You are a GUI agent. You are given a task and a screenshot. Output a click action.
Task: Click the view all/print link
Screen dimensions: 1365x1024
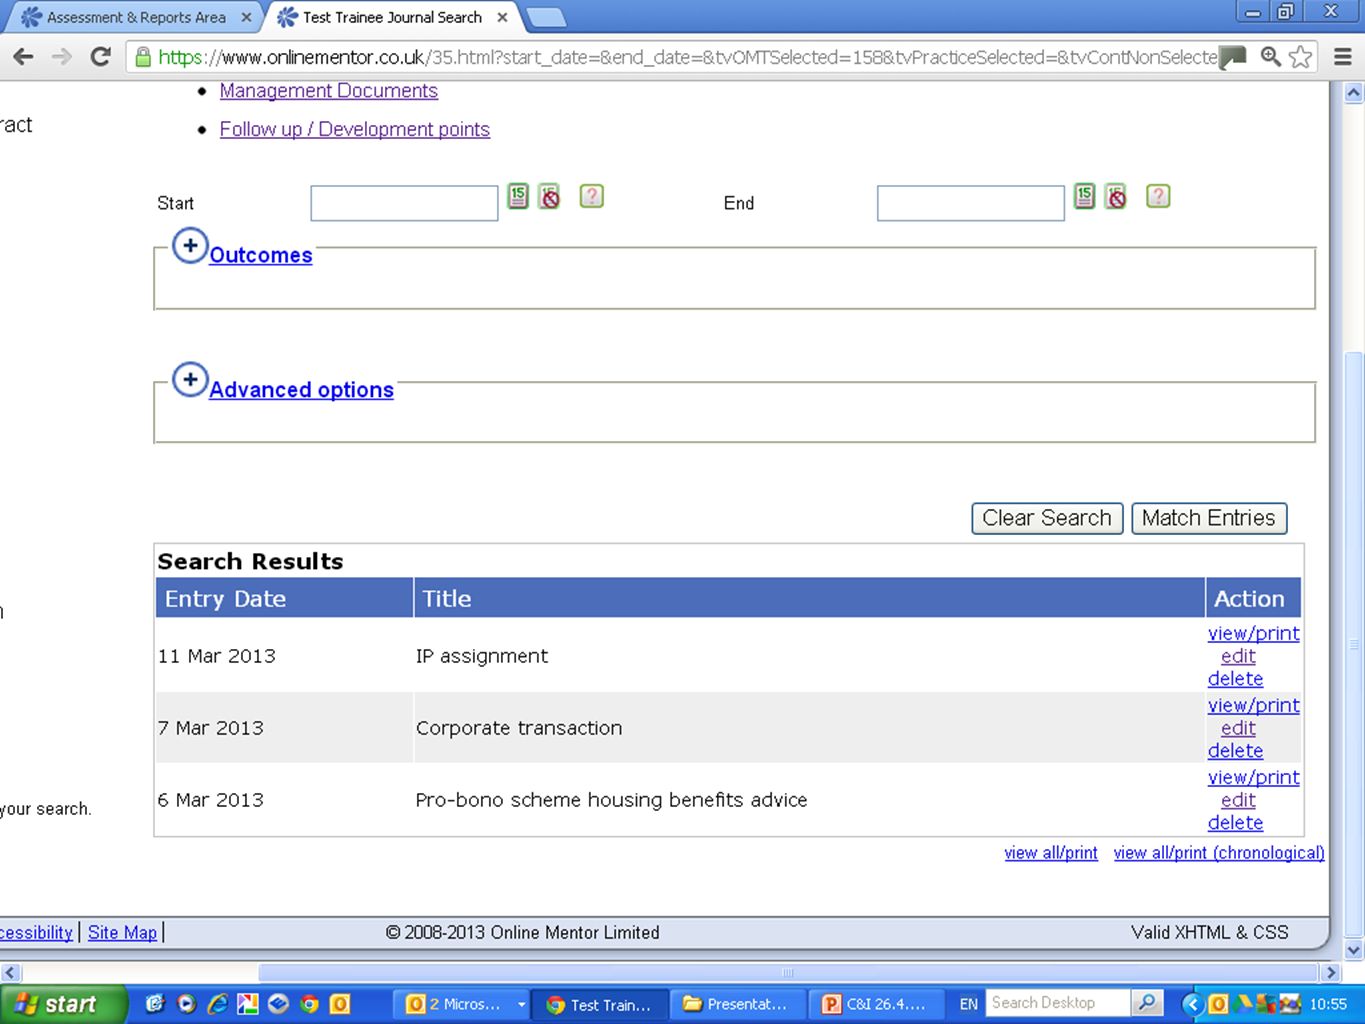pos(1051,853)
